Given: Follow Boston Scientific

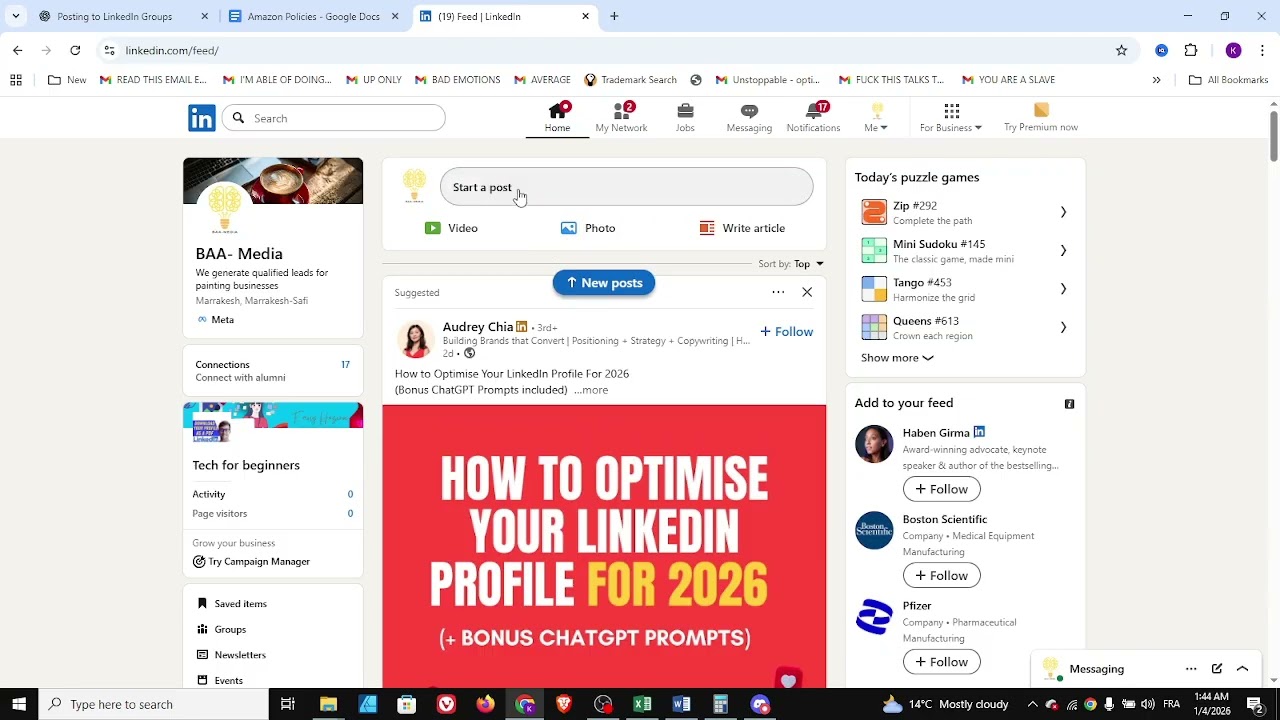Looking at the screenshot, I should click(x=942, y=575).
